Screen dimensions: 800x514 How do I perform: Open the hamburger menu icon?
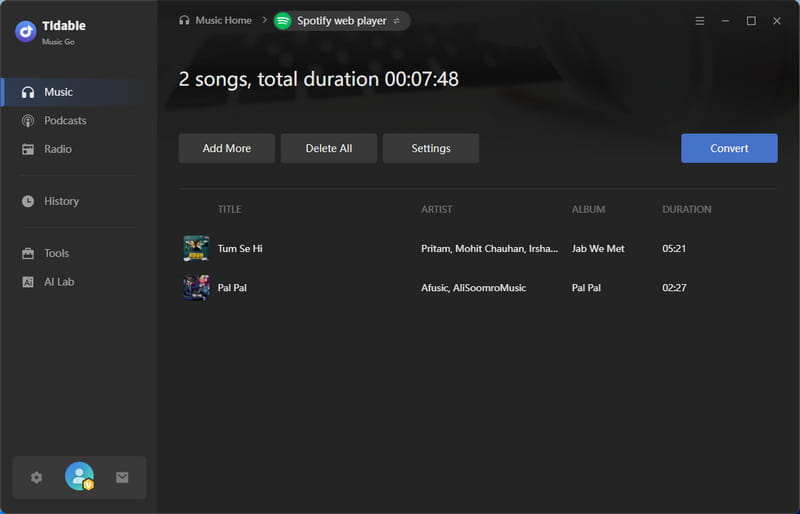[700, 21]
